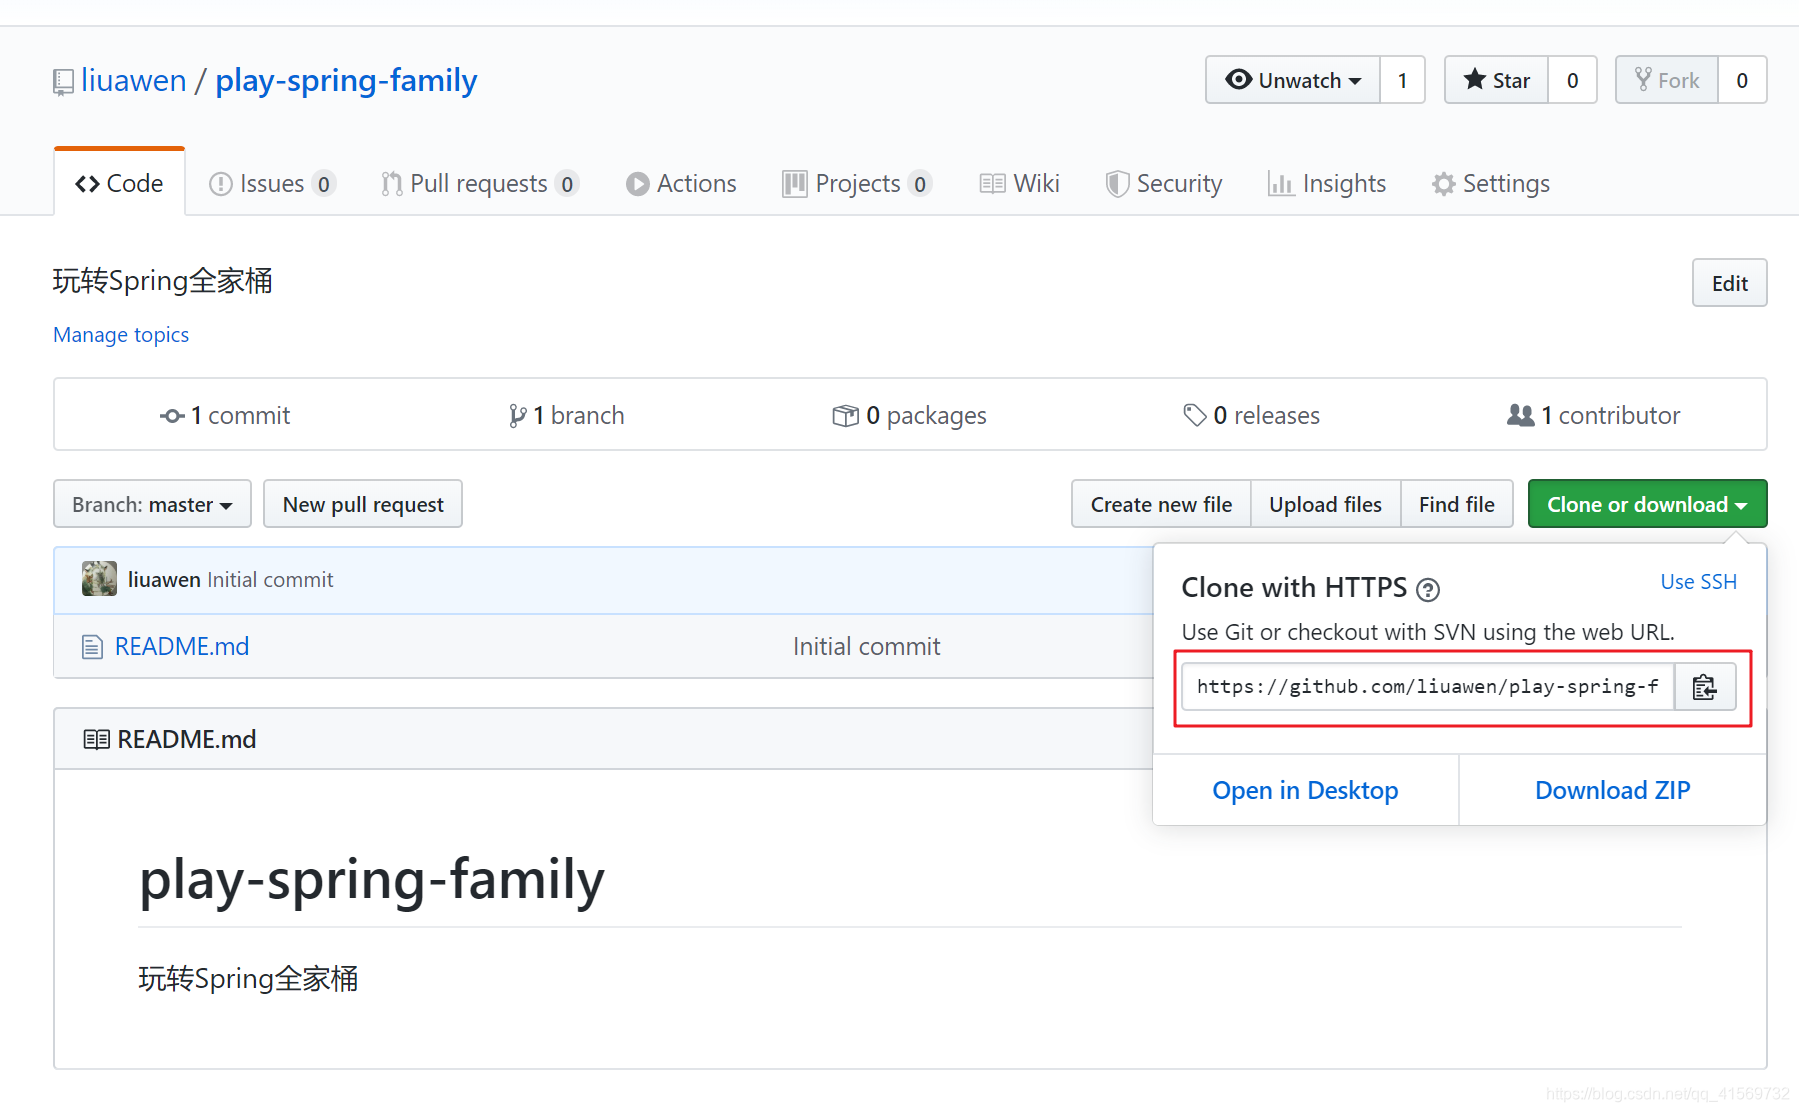Viewport: 1799px width, 1112px height.
Task: Open the README.md file in file list
Action: coord(182,647)
